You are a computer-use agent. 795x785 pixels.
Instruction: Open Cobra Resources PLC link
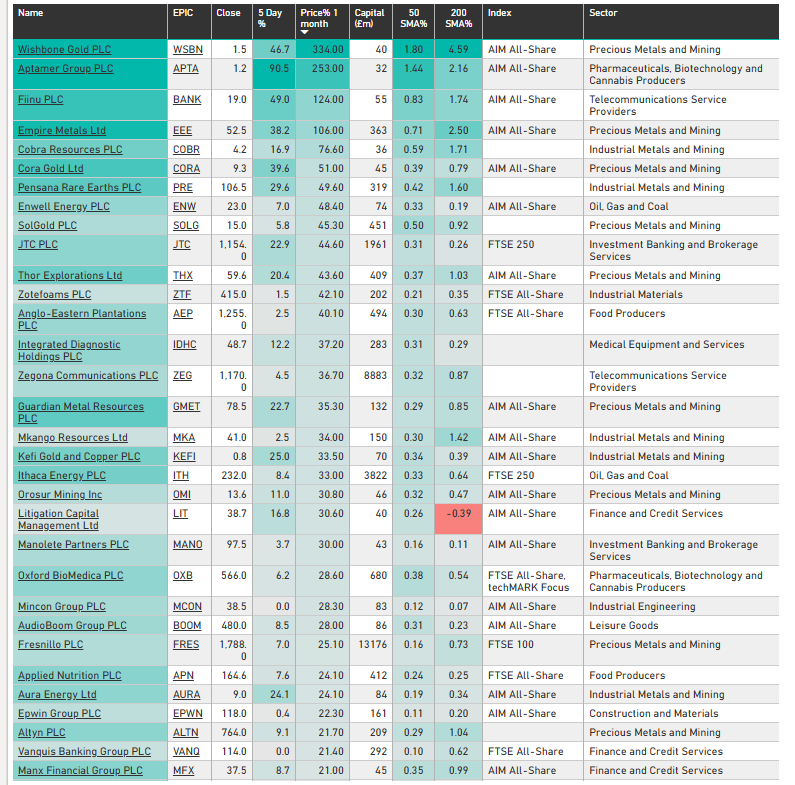(70, 150)
